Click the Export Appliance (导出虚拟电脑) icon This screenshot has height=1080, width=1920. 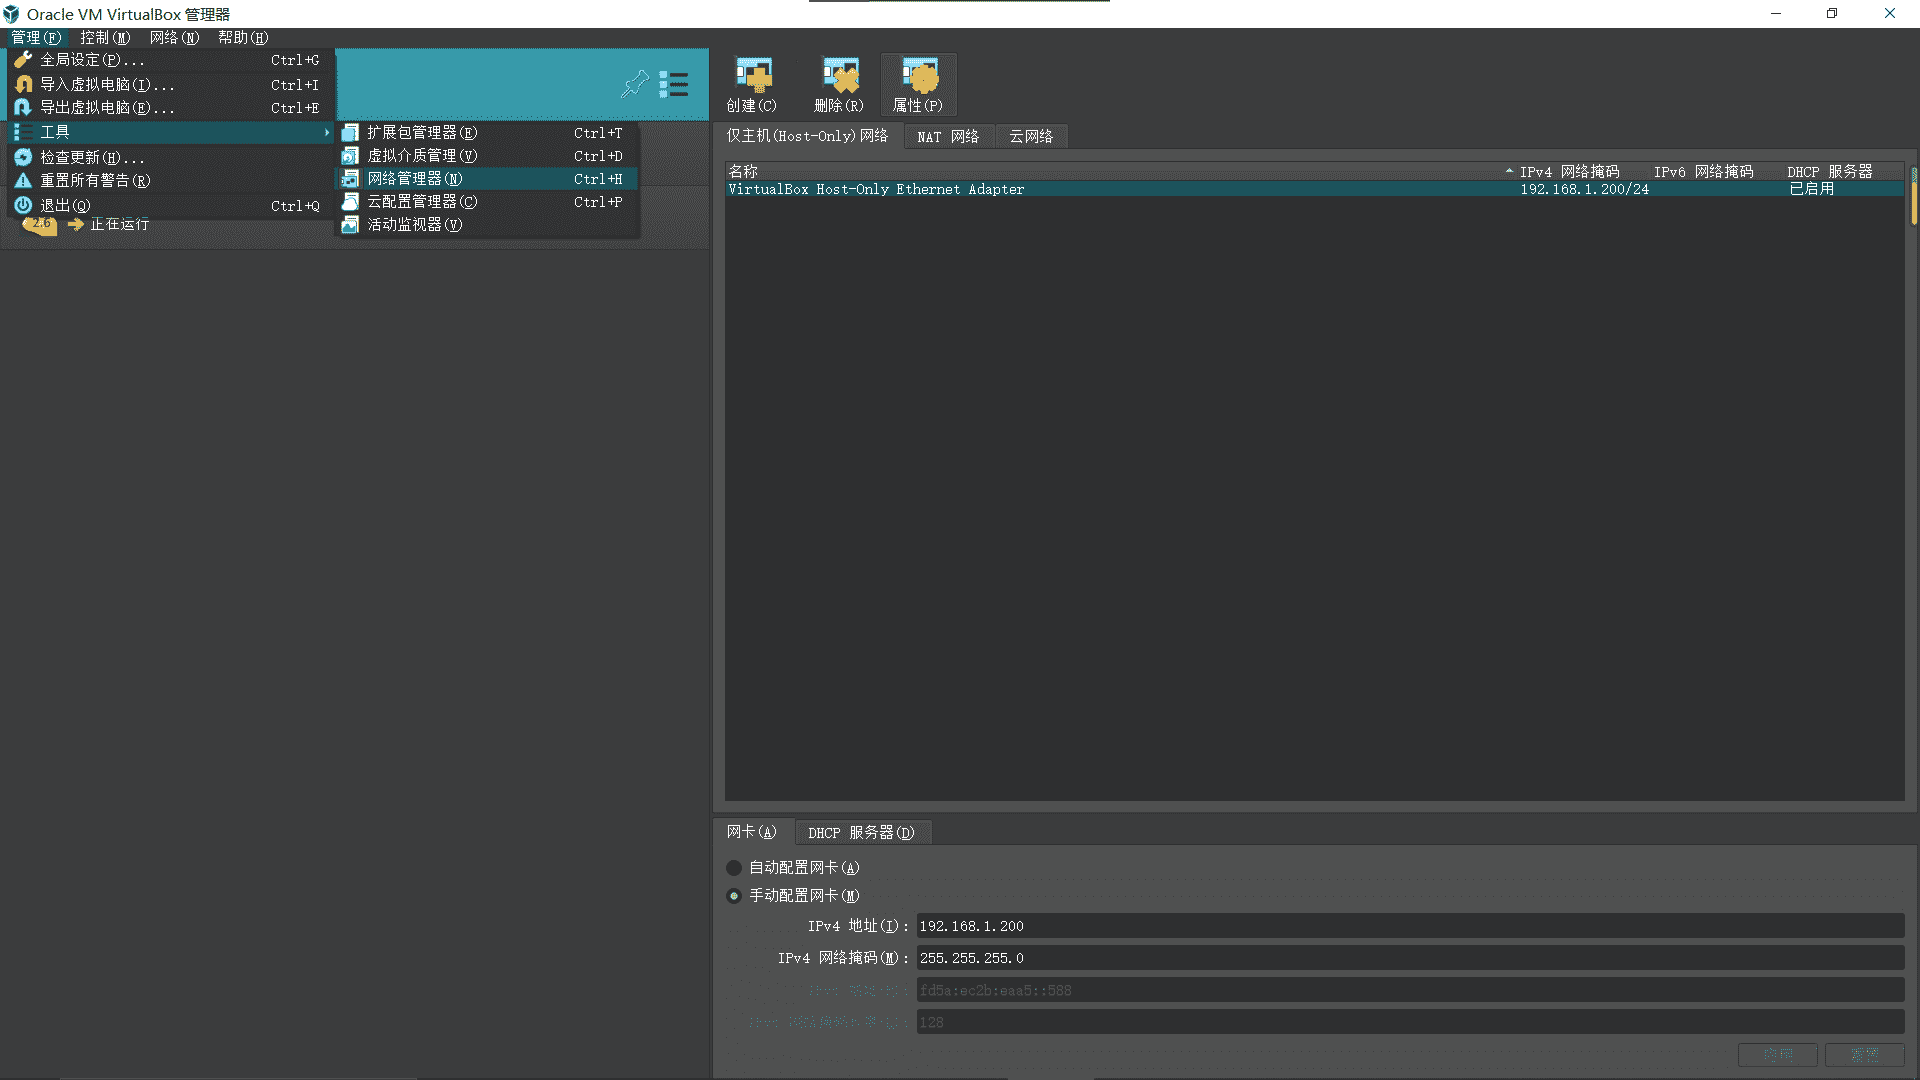pos(23,107)
